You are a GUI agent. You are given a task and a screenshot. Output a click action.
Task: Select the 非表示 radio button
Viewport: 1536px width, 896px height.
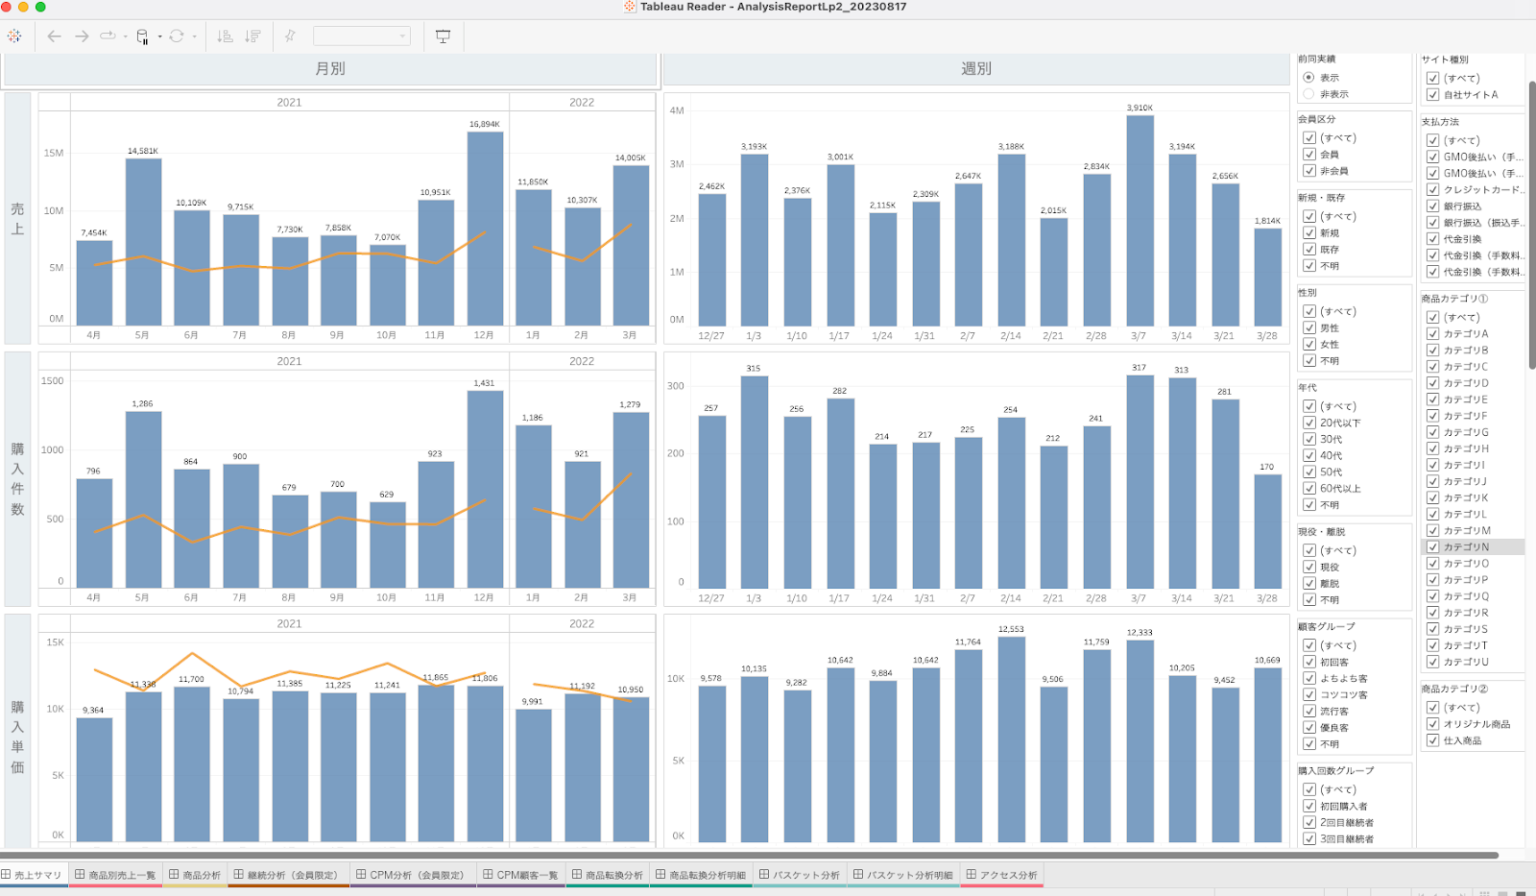(x=1308, y=94)
